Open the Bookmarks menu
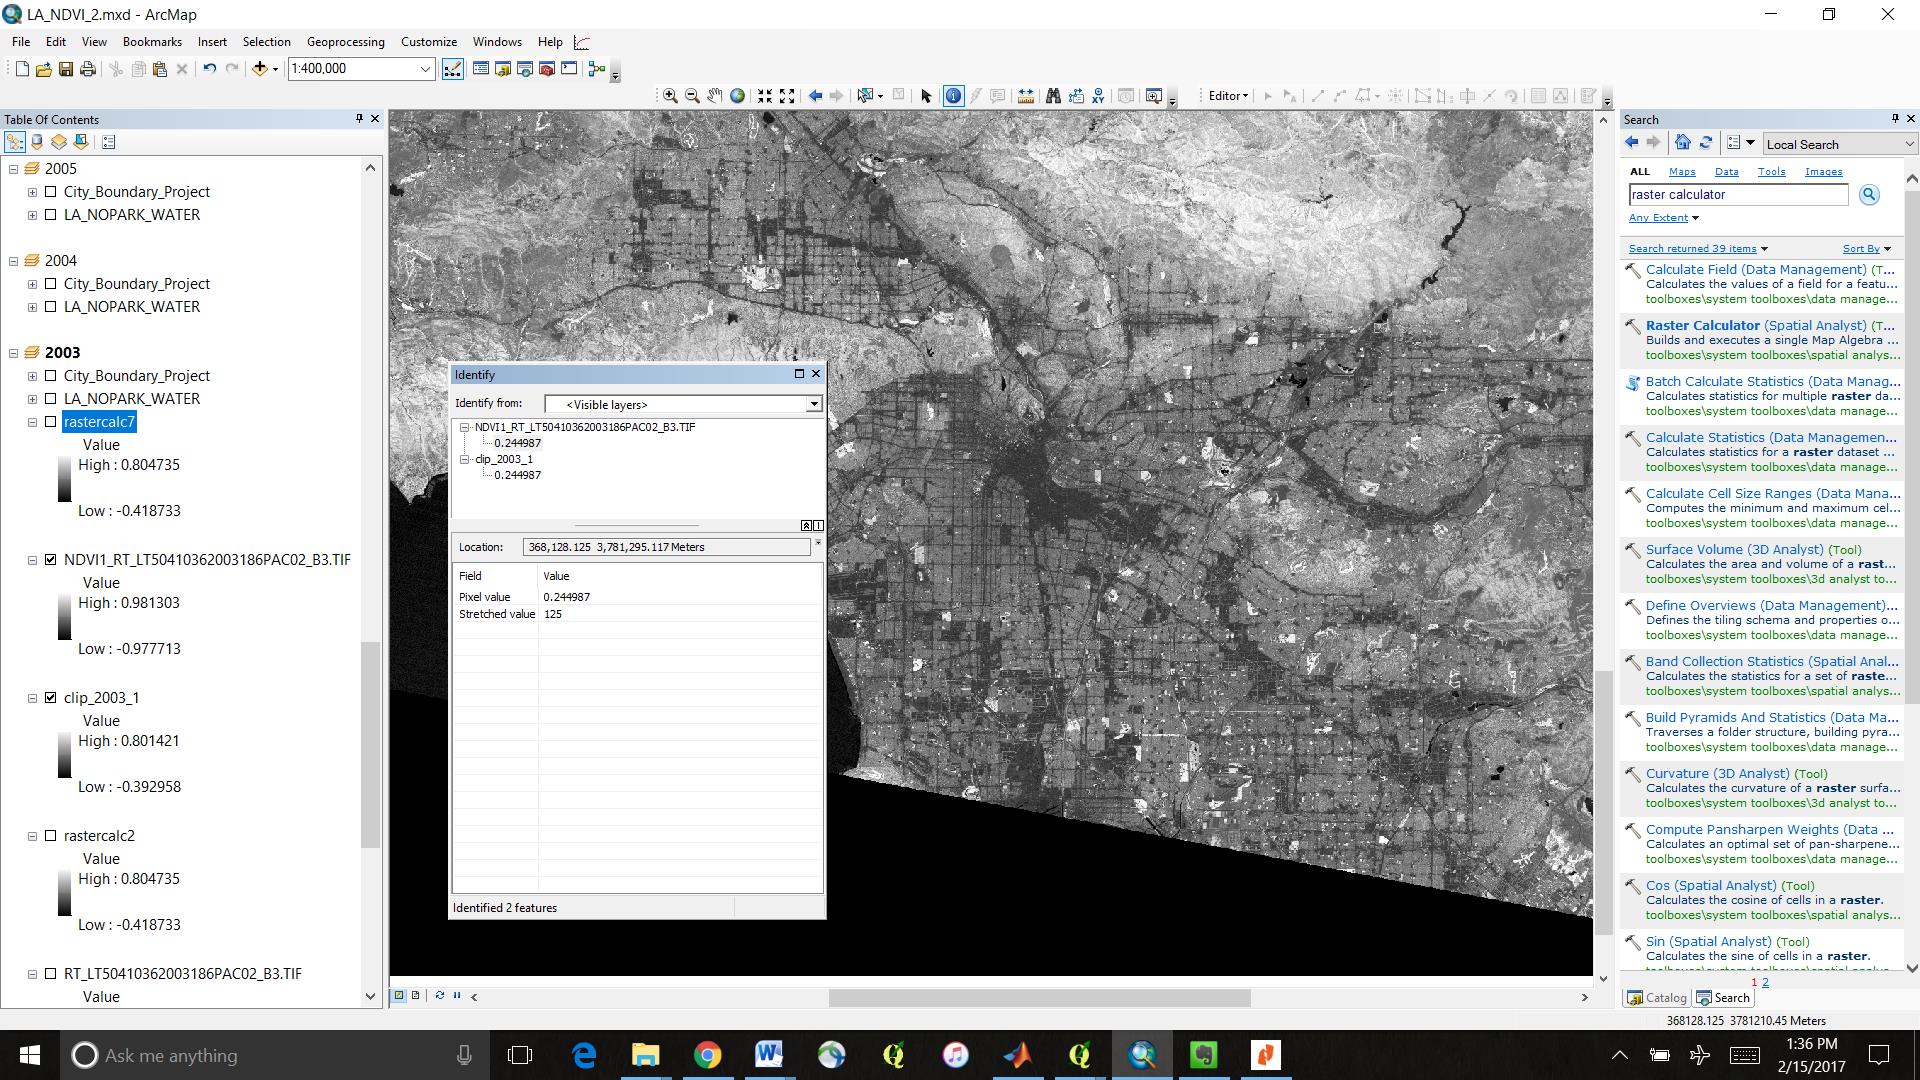 (x=152, y=42)
